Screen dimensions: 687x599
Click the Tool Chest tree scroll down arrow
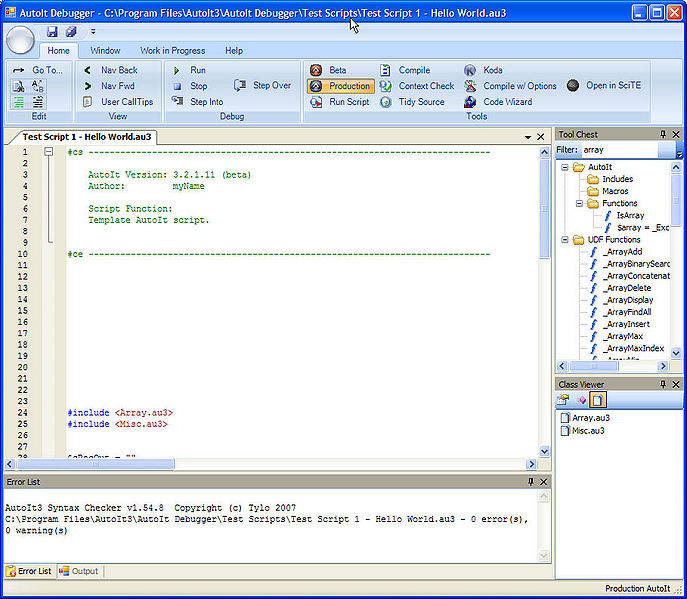pyautogui.click(x=676, y=353)
